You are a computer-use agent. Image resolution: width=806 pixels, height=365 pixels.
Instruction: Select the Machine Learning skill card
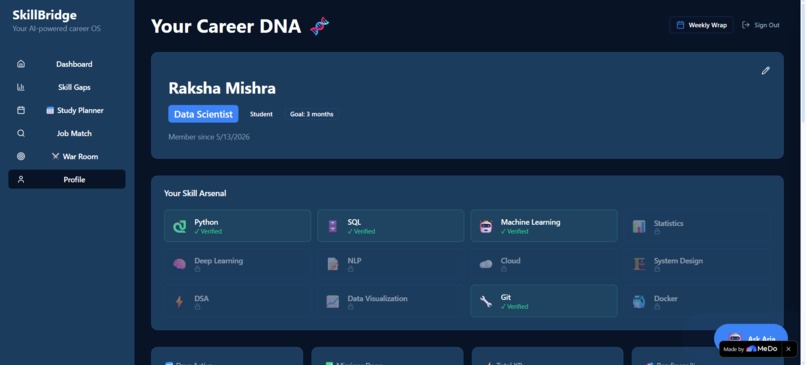point(544,226)
